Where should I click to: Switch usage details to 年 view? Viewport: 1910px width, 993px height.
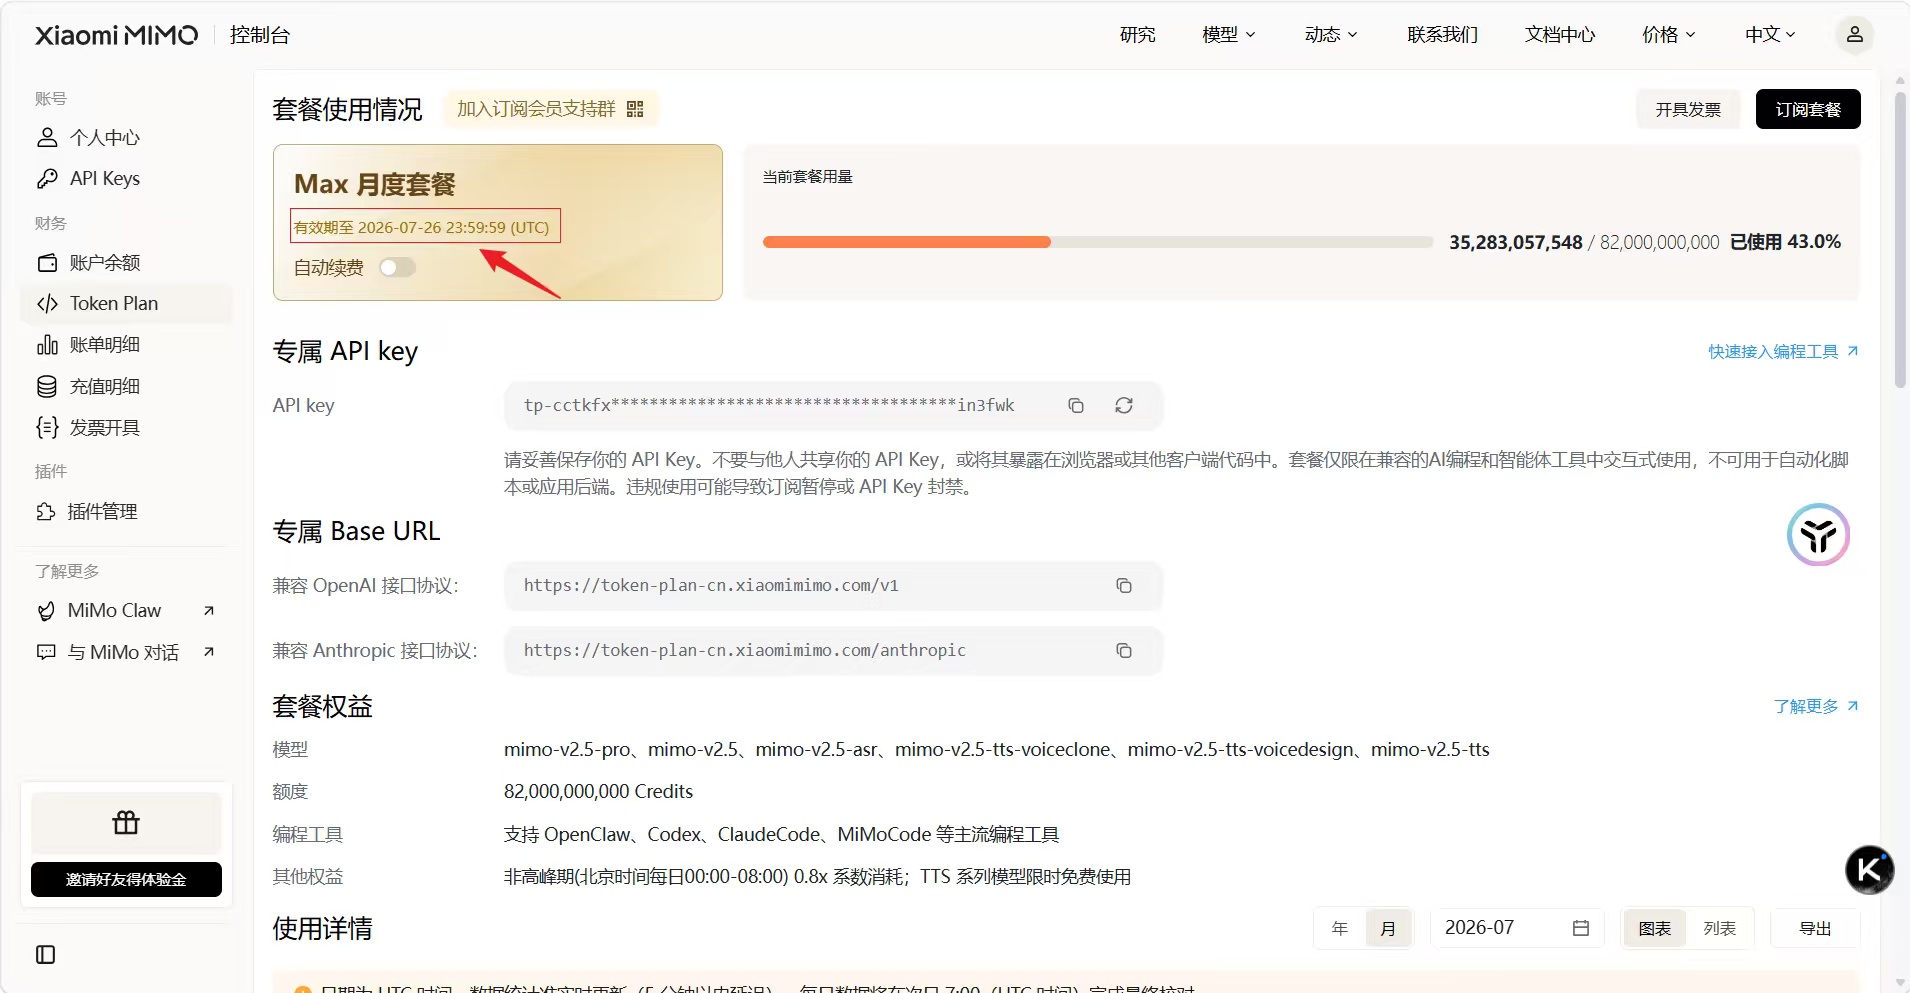1340,928
